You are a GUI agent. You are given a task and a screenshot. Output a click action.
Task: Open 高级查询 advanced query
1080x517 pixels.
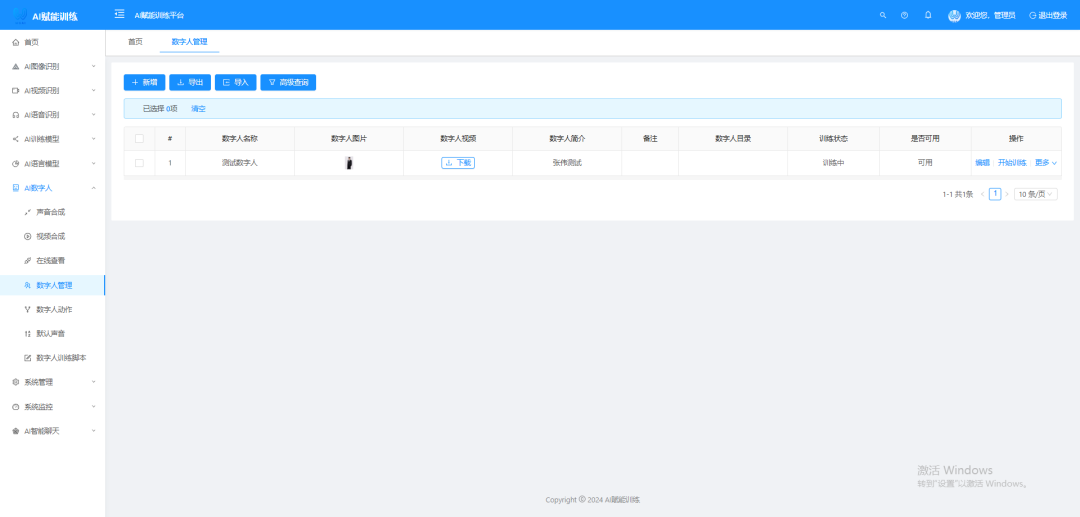(288, 83)
